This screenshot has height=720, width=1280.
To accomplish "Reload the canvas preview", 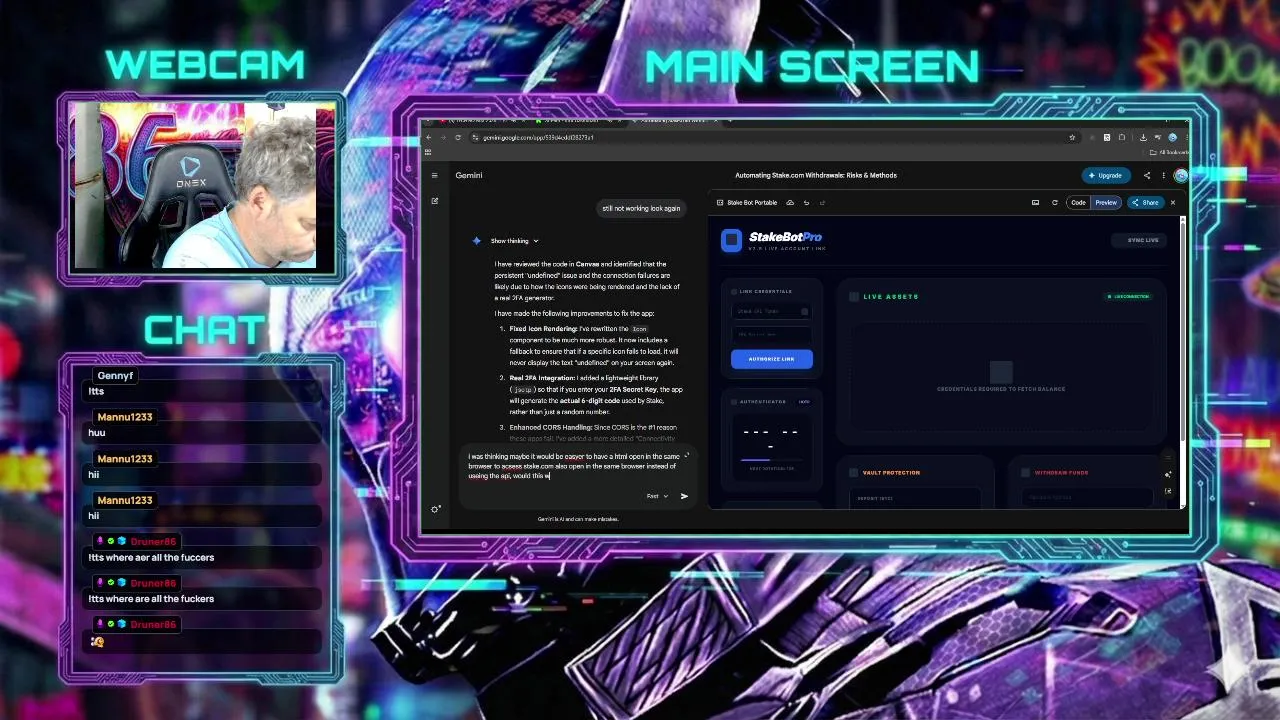I will coord(1054,202).
